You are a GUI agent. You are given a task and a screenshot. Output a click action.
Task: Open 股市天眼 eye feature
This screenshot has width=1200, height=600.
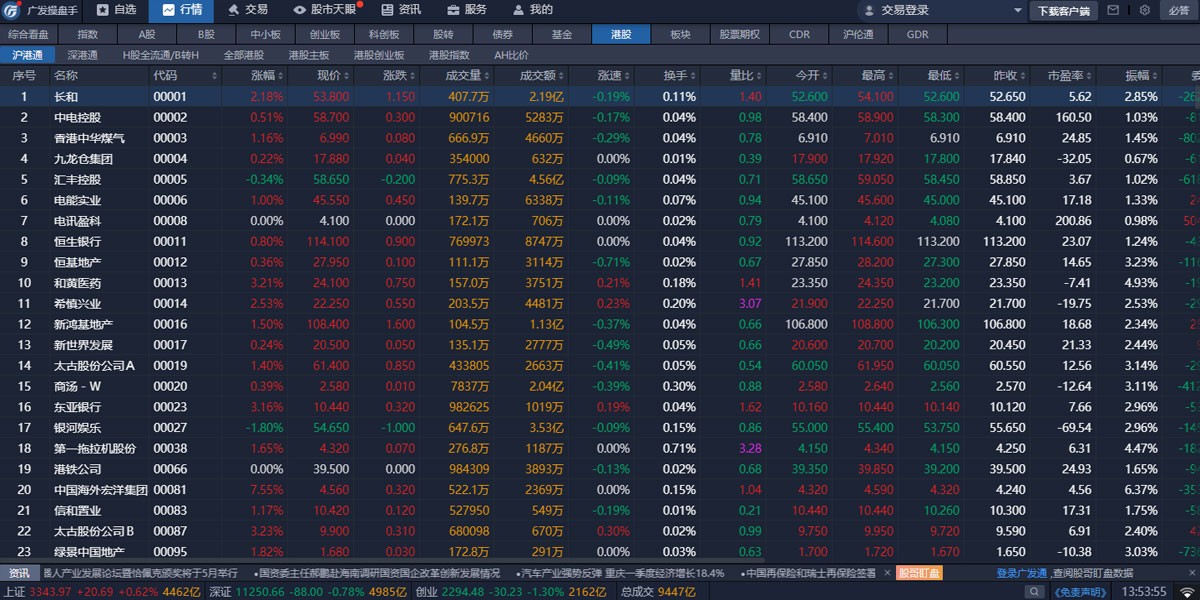click(327, 10)
